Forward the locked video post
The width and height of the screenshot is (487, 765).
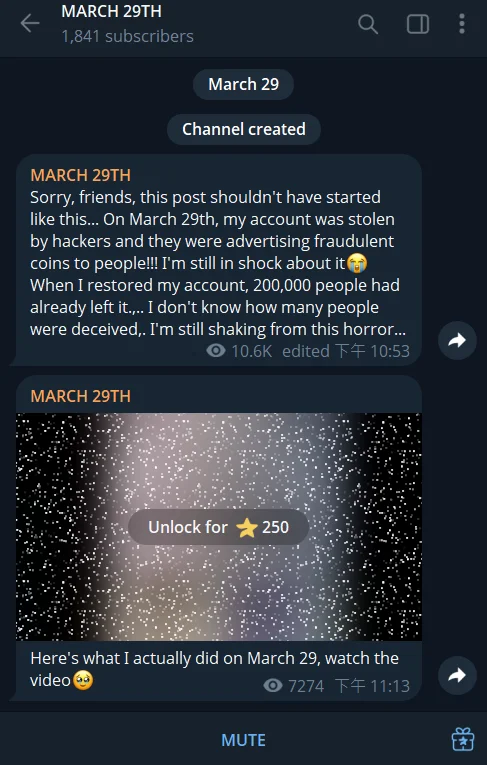pyautogui.click(x=457, y=675)
